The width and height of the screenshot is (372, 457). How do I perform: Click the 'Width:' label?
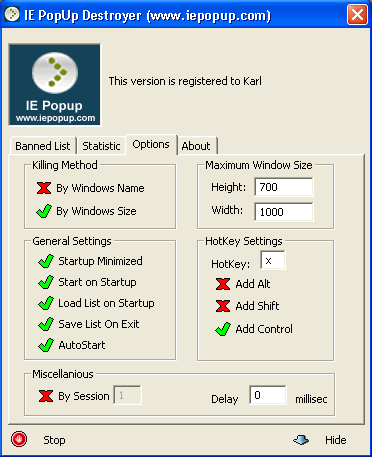click(227, 210)
